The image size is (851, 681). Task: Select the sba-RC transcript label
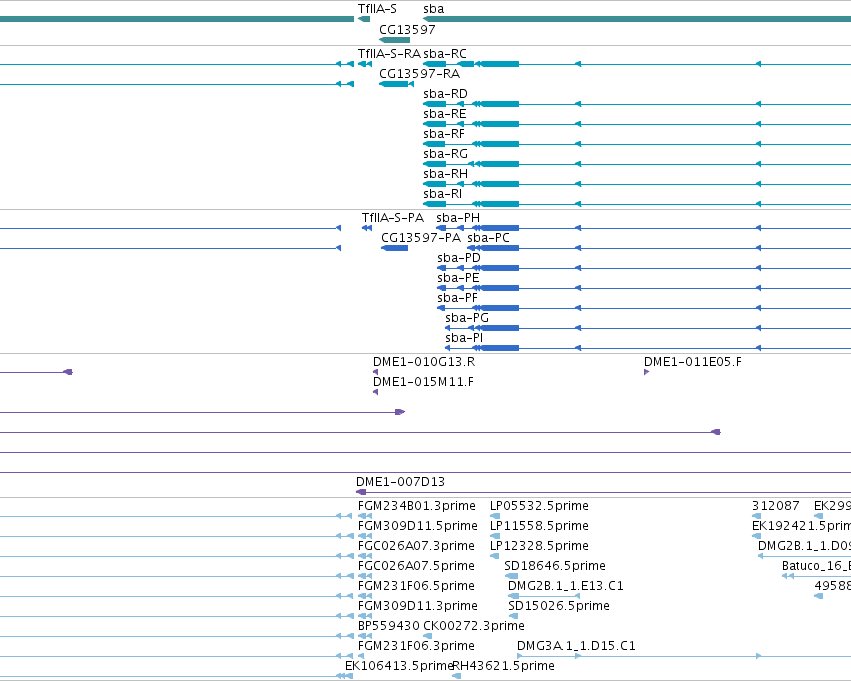445,54
